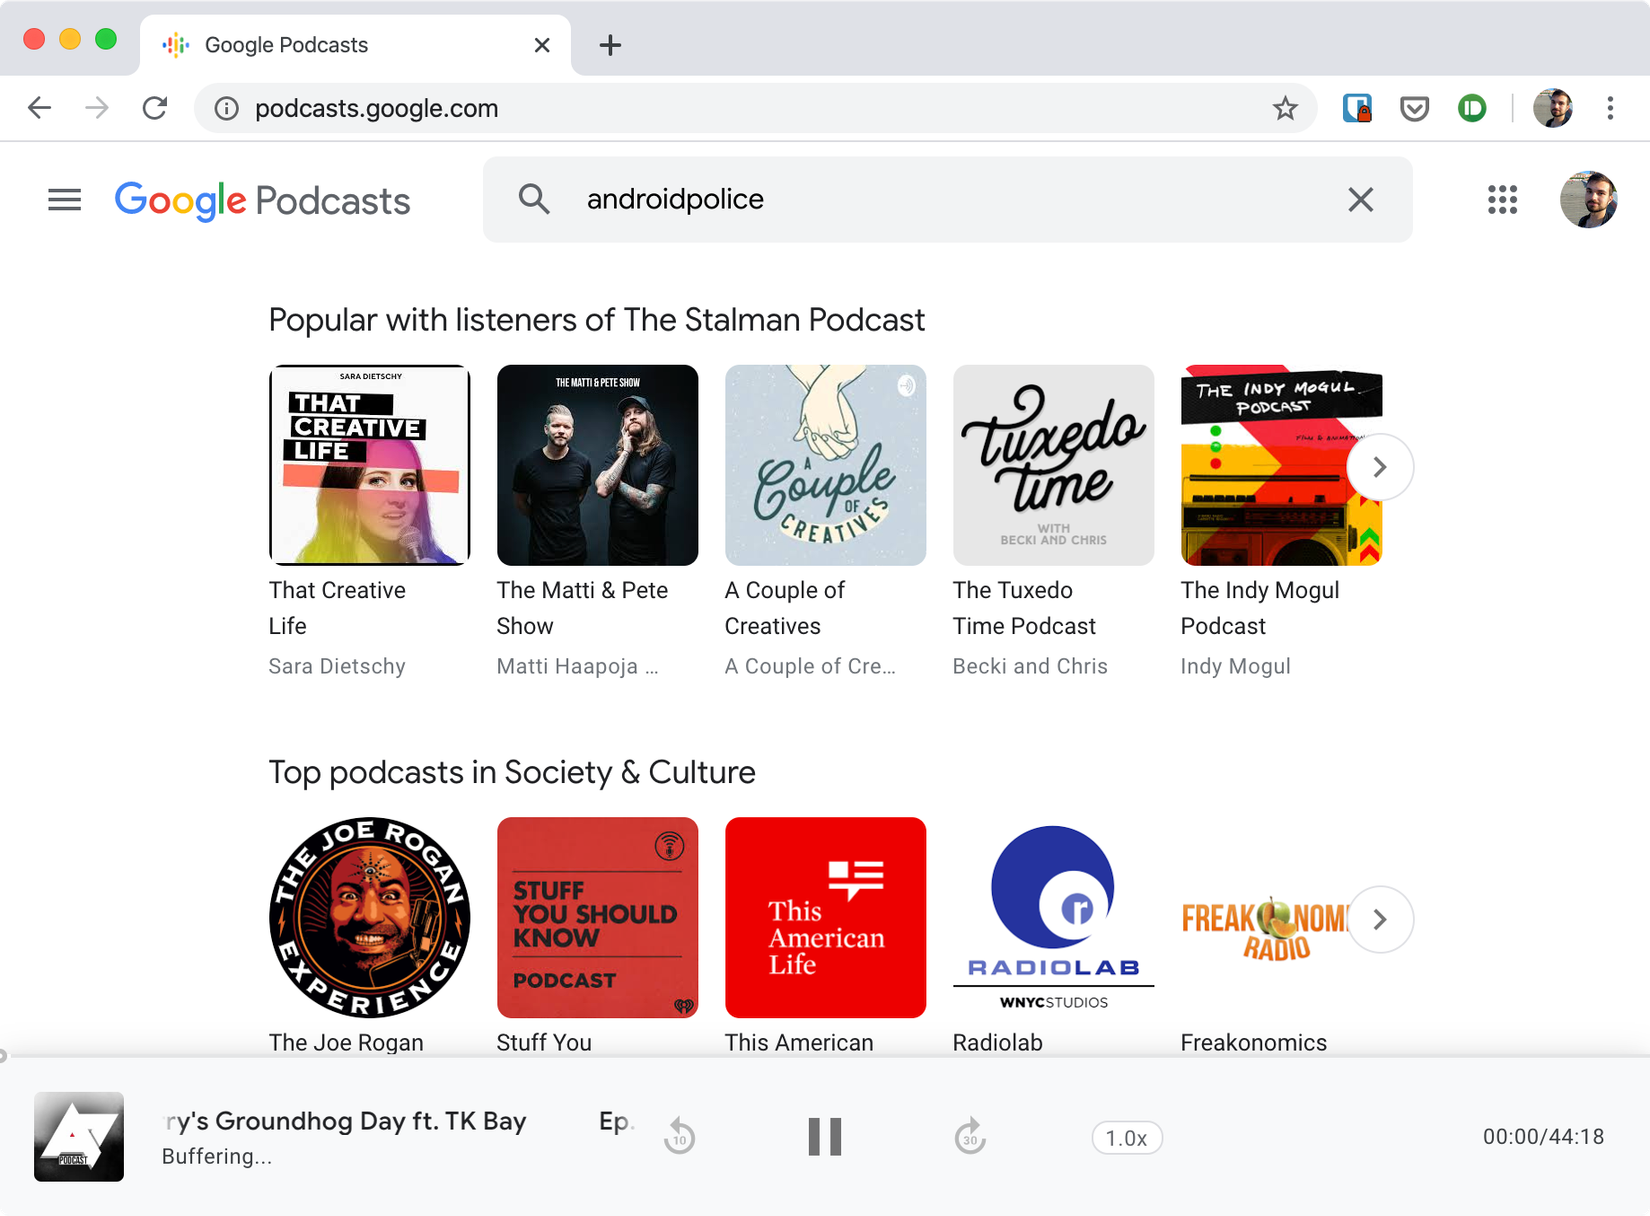Viewport: 1650px width, 1216px height.
Task: Open the hamburger navigation menu
Action: (x=64, y=200)
